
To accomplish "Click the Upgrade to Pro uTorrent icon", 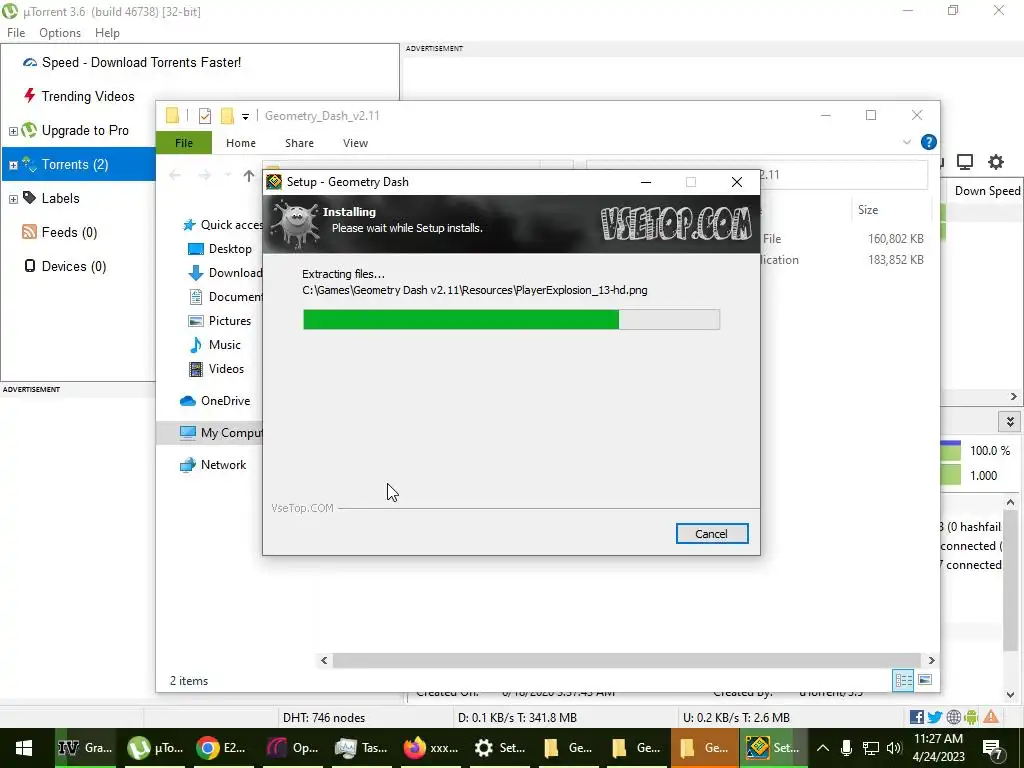I will coord(29,130).
